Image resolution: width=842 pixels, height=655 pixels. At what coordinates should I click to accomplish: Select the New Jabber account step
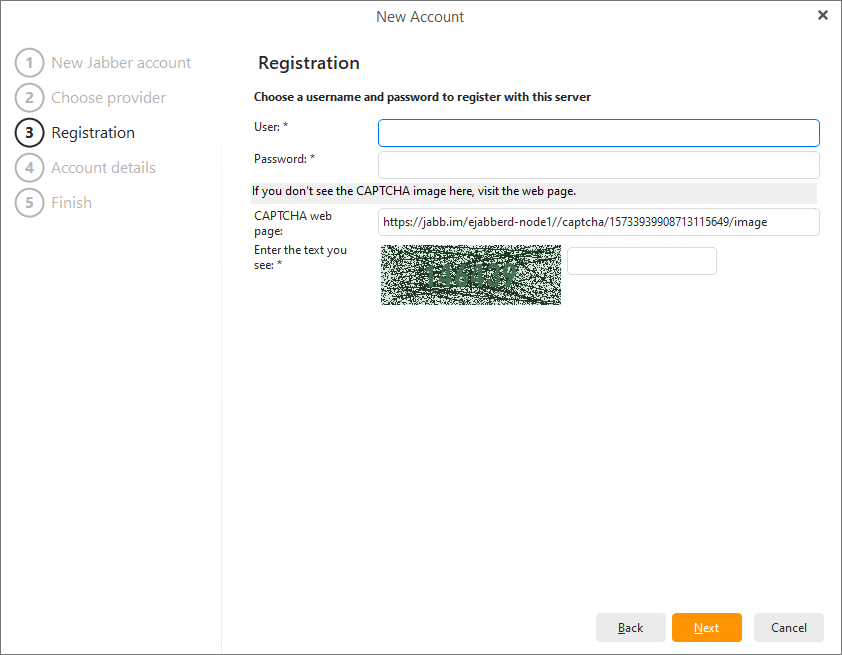pos(121,63)
